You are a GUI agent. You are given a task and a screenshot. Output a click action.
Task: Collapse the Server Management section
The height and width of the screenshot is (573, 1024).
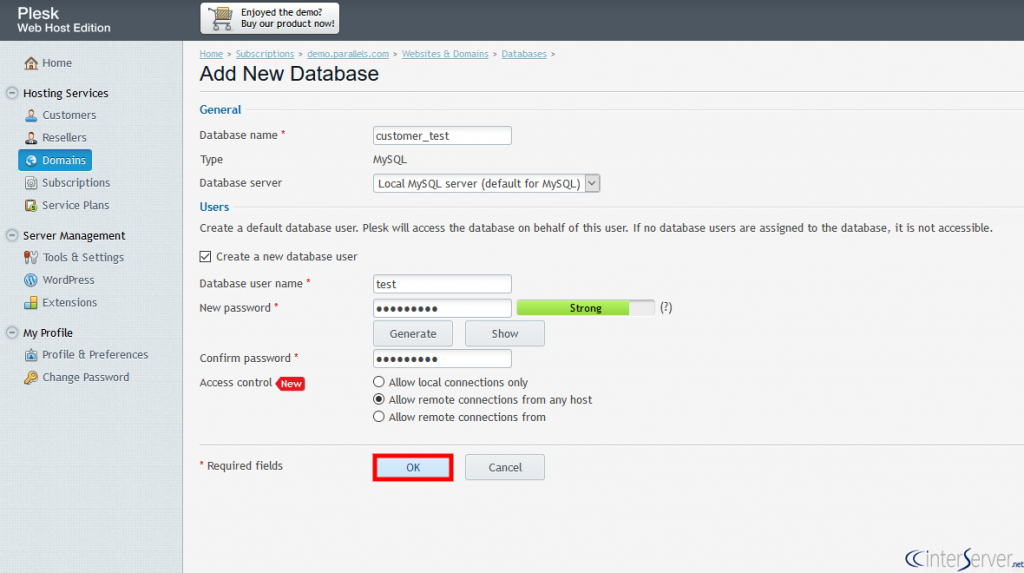12,236
